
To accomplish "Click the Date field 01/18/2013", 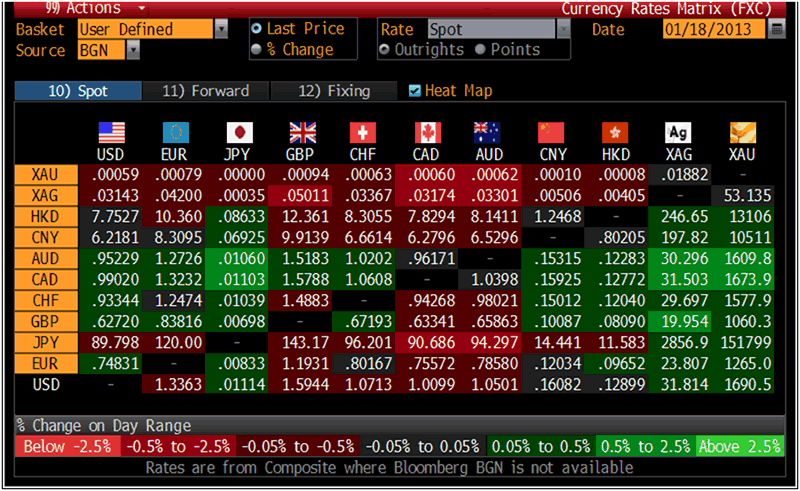I will point(713,30).
